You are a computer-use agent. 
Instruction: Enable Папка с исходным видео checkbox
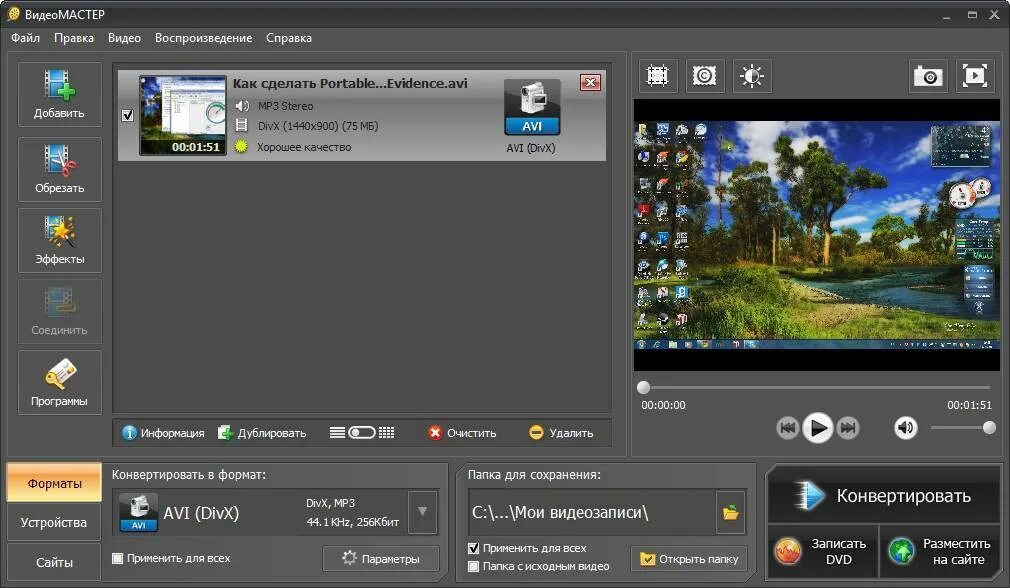[473, 566]
